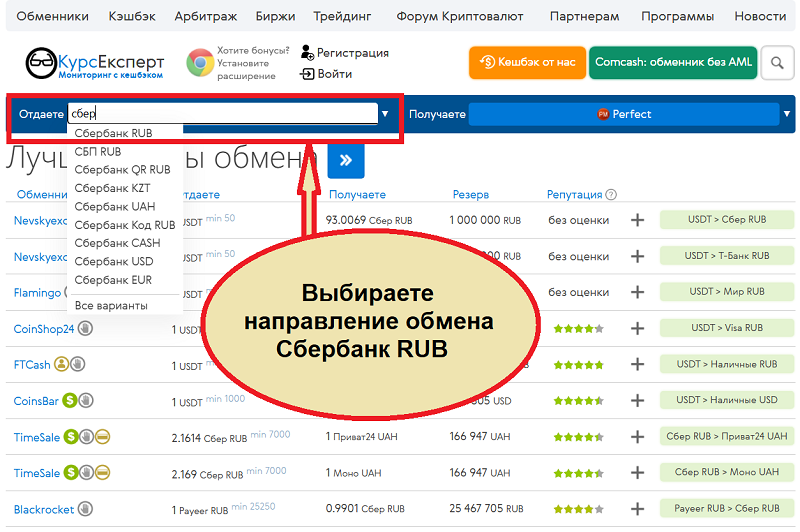Click the Payeer RUB > Сбер RUB button

[727, 509]
